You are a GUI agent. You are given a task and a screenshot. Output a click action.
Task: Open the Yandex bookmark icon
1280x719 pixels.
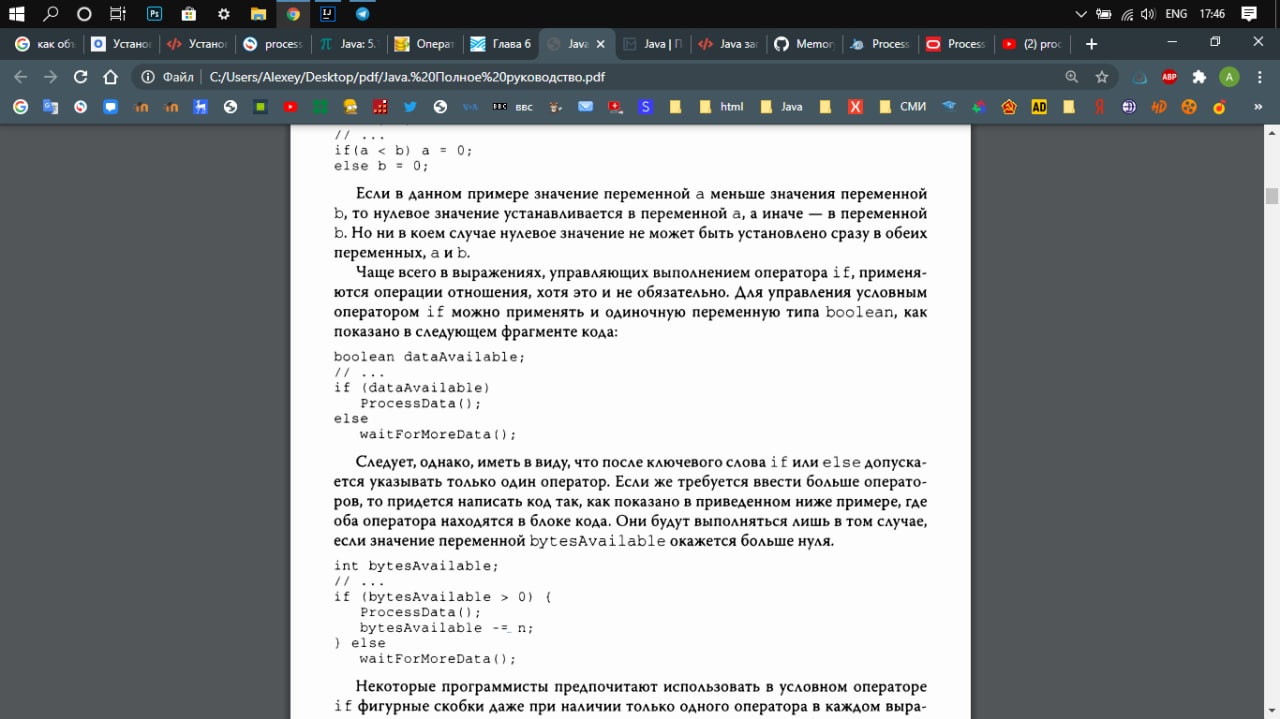click(x=1099, y=107)
